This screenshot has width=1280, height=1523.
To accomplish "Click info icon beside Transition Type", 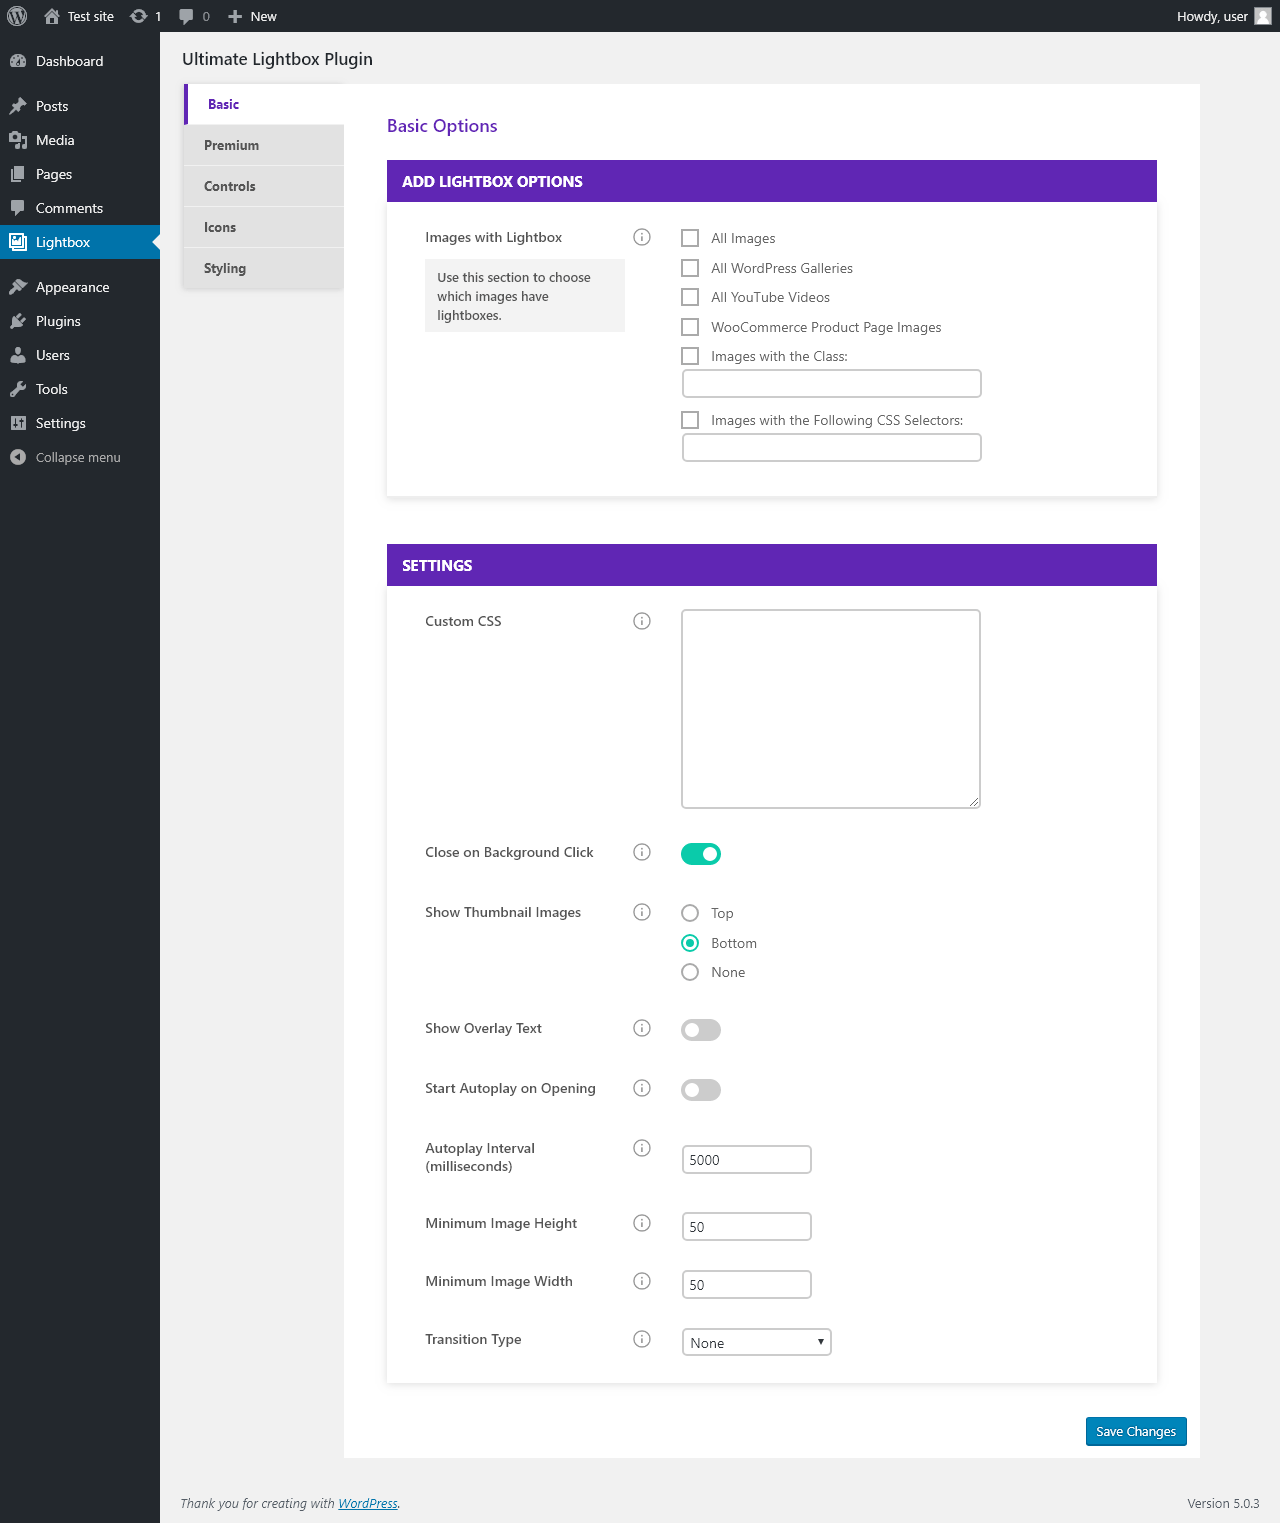I will pyautogui.click(x=642, y=1339).
